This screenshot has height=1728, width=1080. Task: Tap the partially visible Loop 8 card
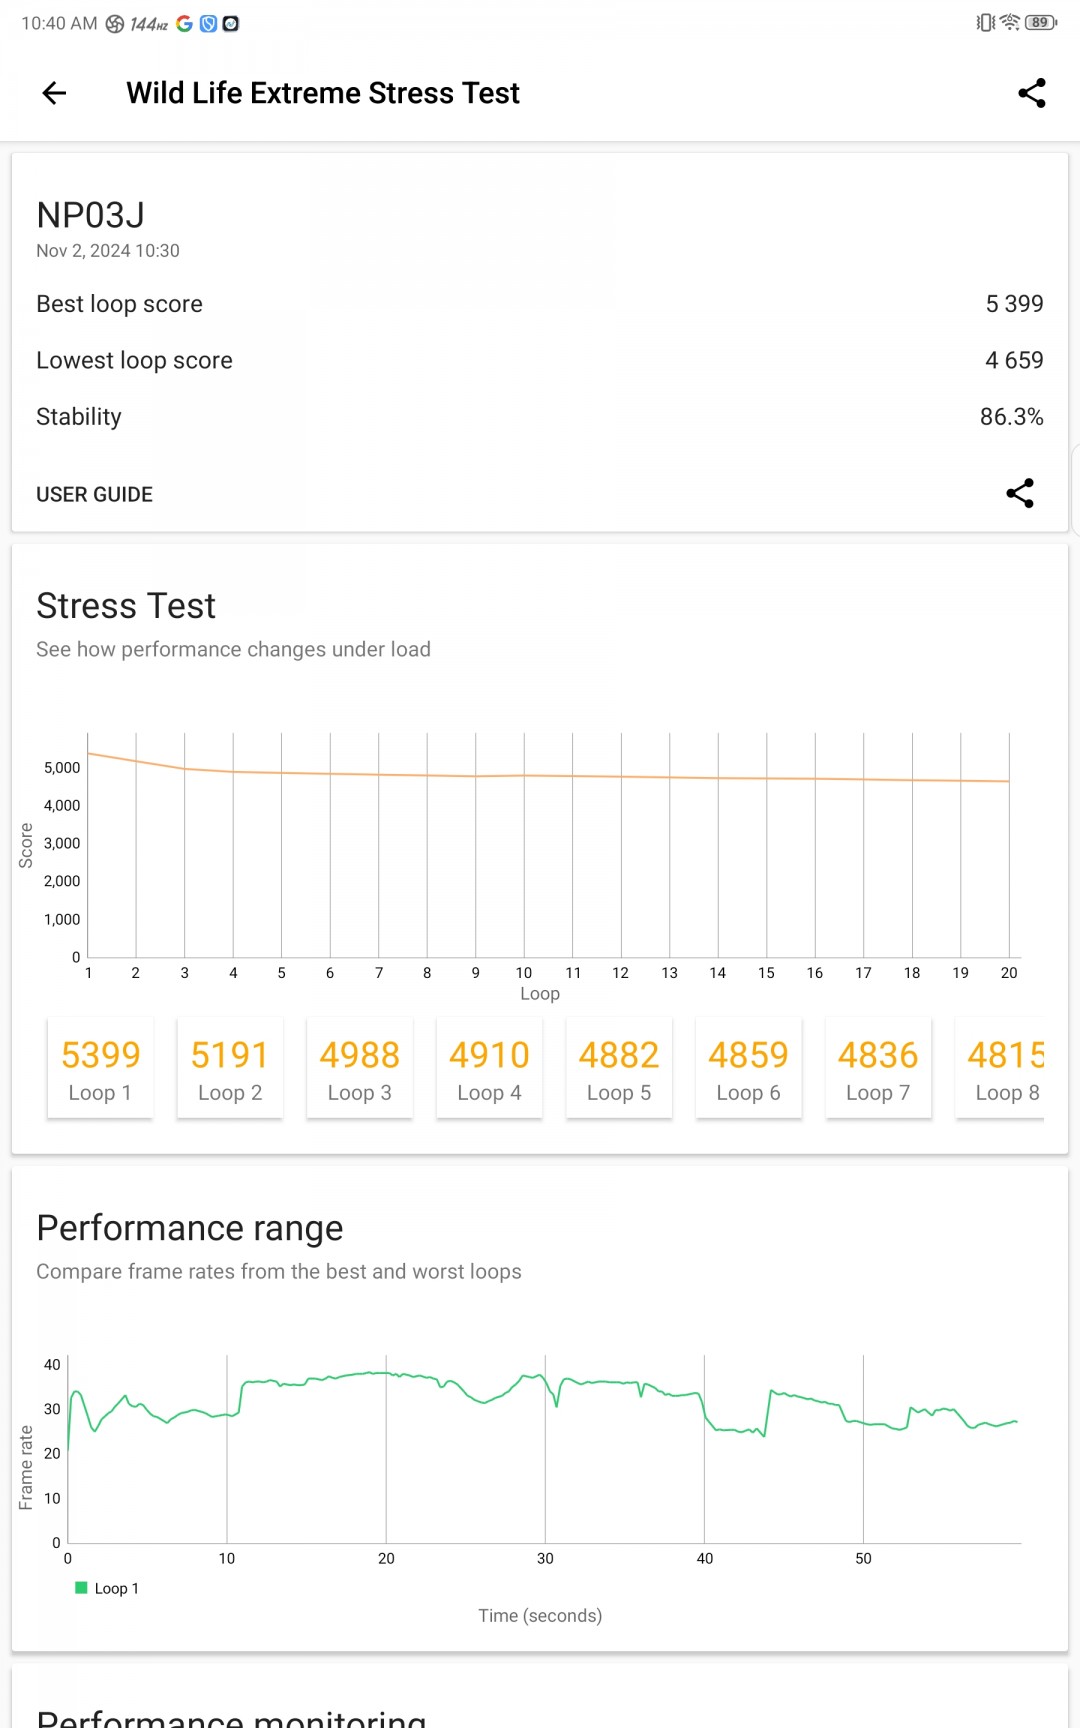pos(1002,1068)
